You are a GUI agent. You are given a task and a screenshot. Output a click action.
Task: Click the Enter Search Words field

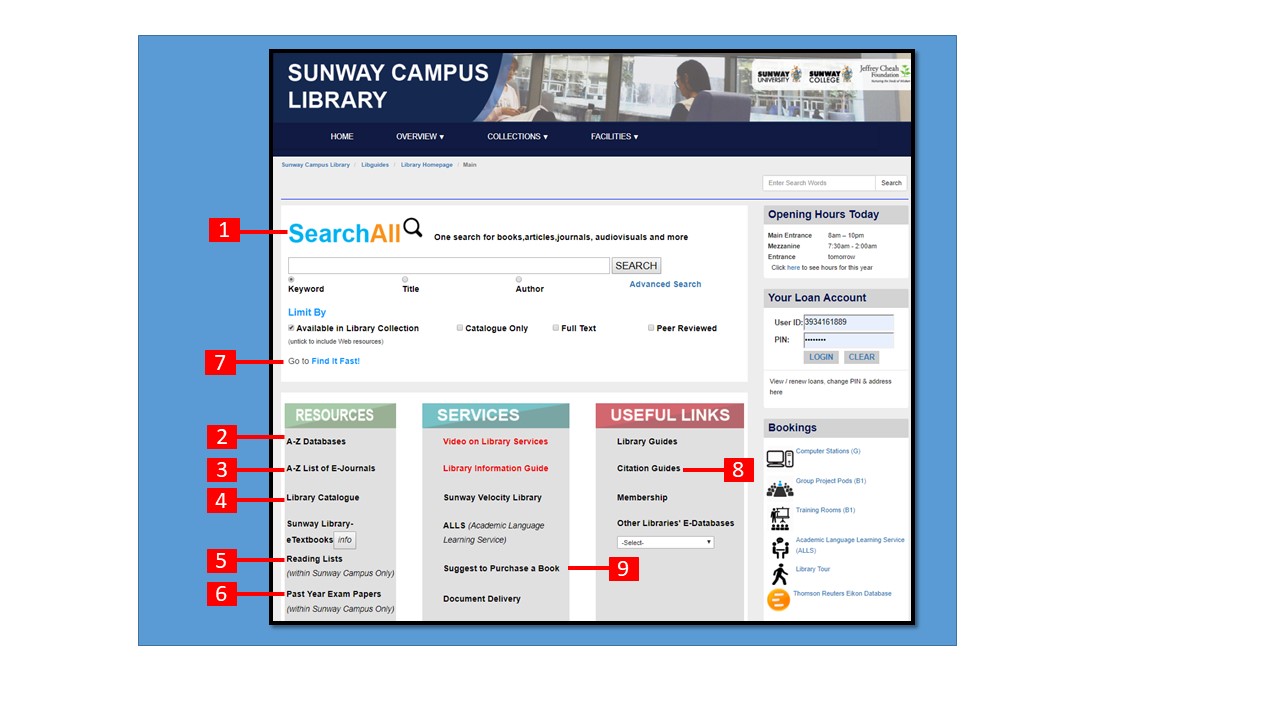(819, 183)
